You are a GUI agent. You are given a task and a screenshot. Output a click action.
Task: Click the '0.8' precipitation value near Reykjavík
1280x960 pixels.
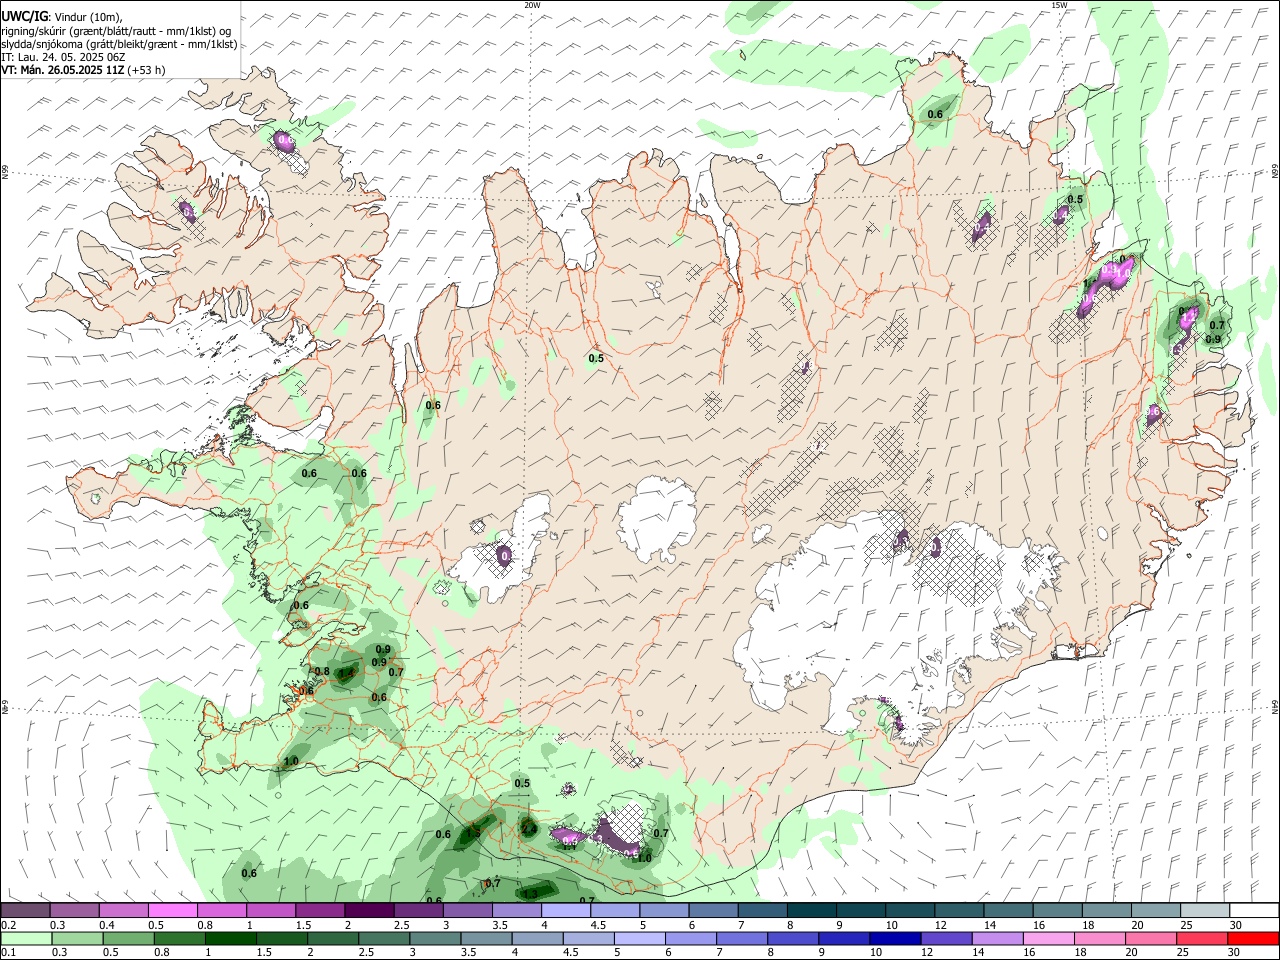point(322,671)
